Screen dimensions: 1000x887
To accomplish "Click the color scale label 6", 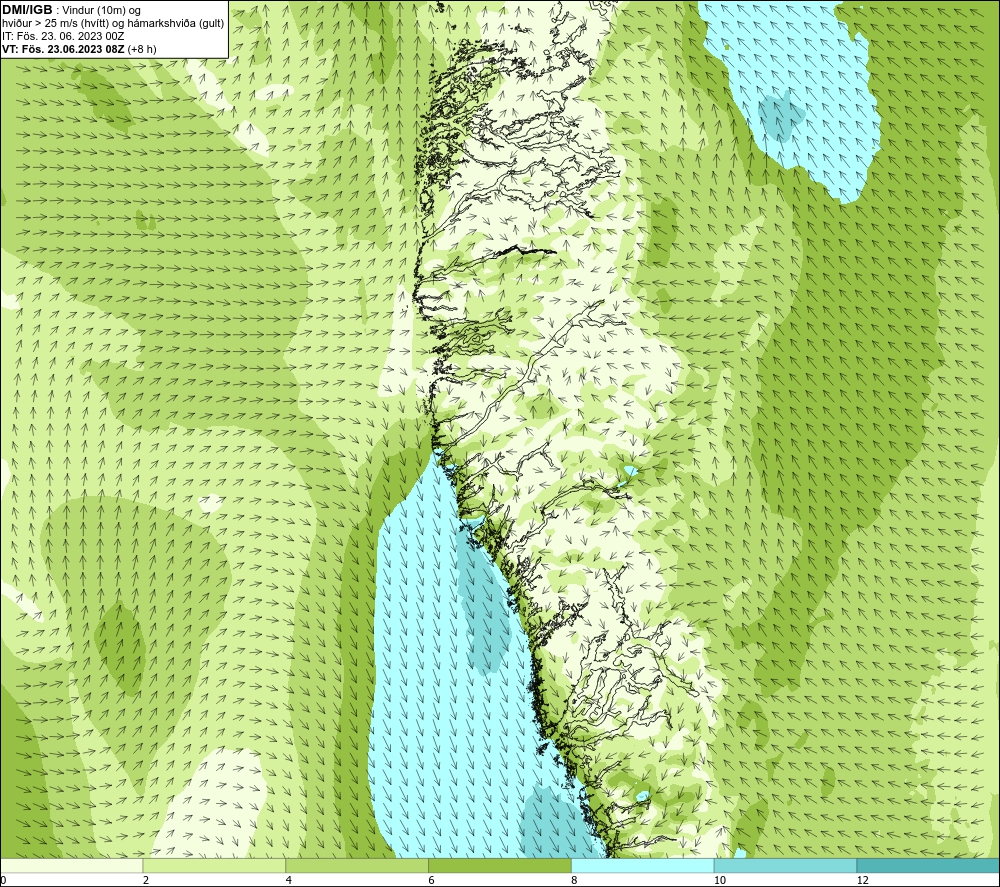I will [x=432, y=880].
